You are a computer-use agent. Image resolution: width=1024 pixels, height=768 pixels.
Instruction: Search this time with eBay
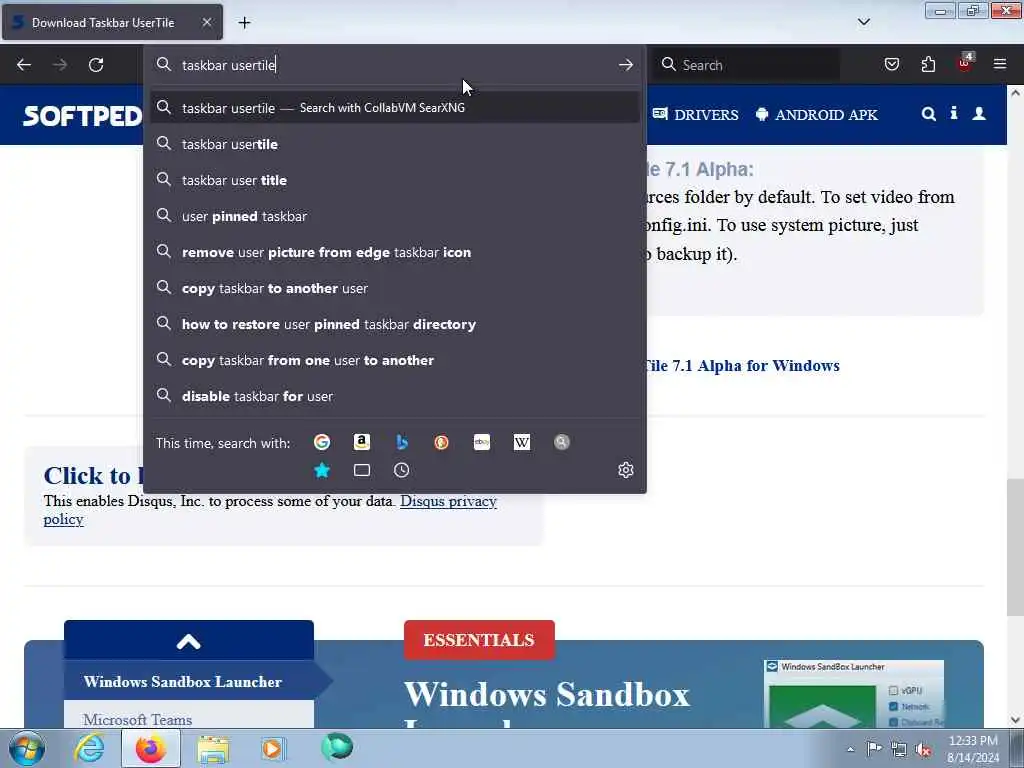coord(482,442)
